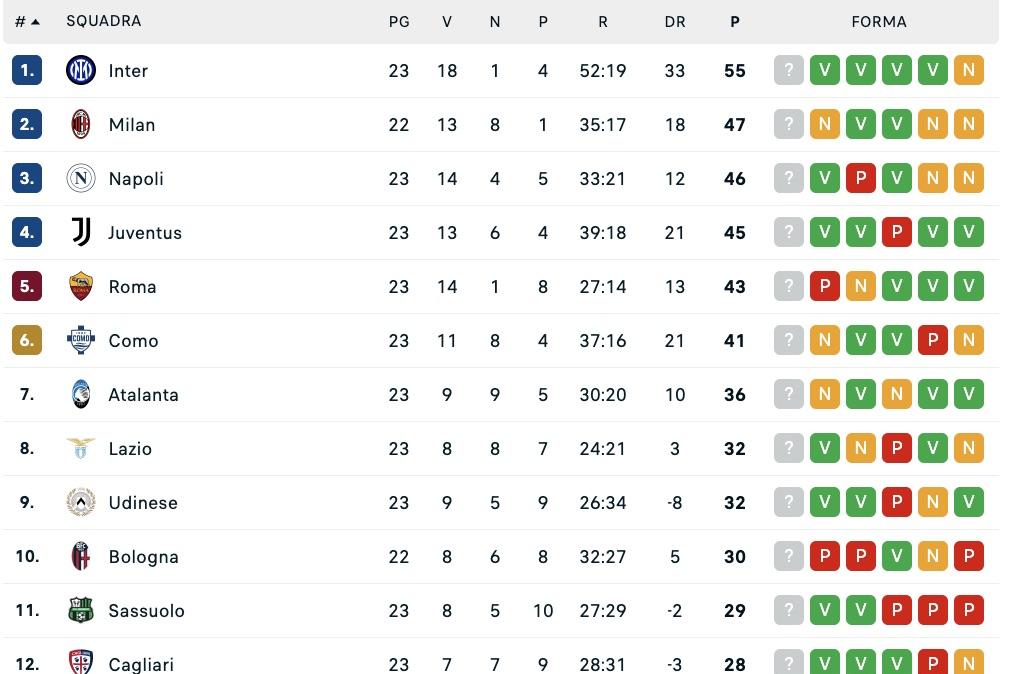The width and height of the screenshot is (1012, 674).
Task: Click the Sassuolo club crest
Action: coord(81,610)
